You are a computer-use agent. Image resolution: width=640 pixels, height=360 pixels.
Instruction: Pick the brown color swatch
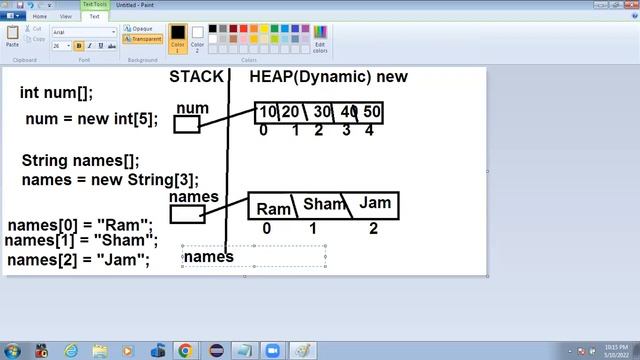point(233,39)
